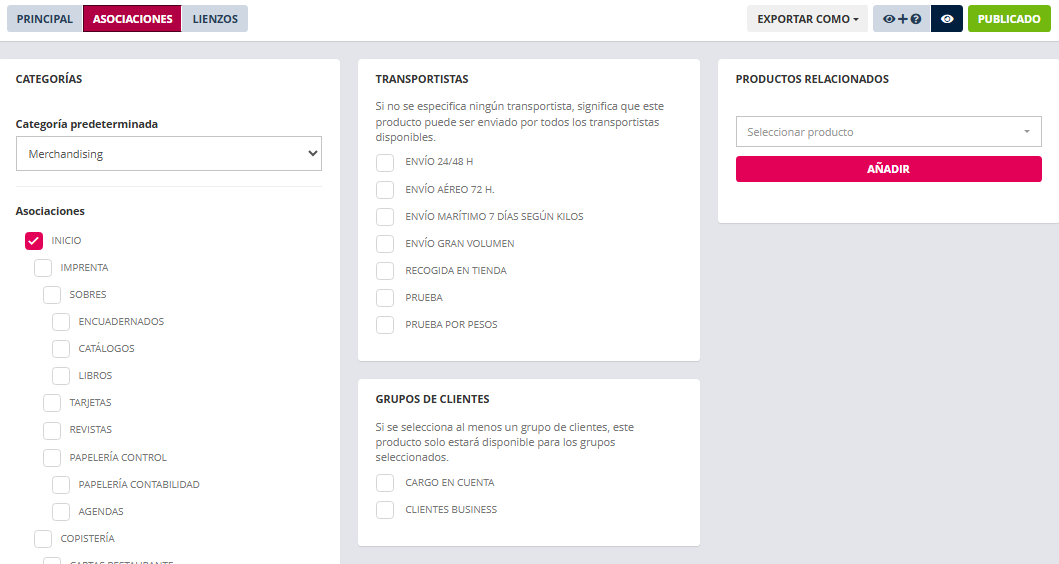Select the ASOCIACIONES tab

[x=132, y=19]
